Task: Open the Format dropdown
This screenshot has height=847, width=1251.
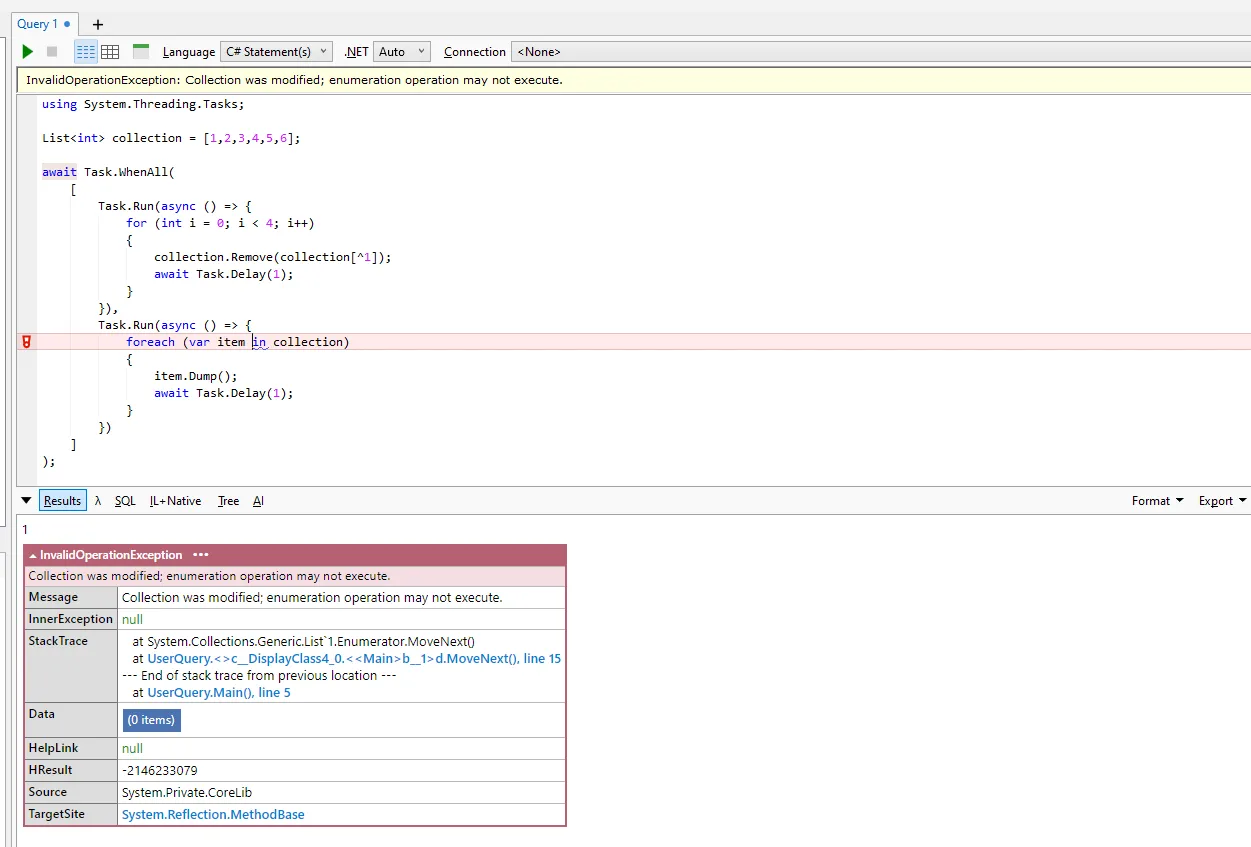Action: pyautogui.click(x=1157, y=500)
